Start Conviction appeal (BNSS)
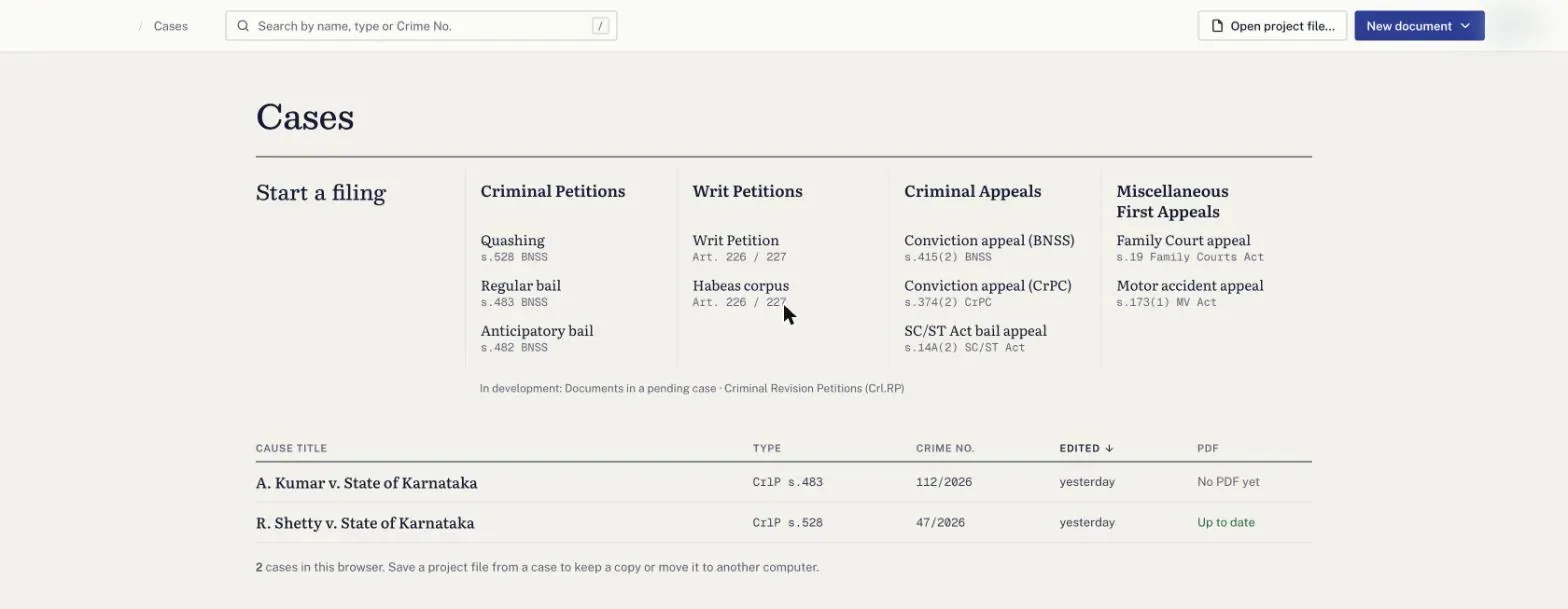Viewport: 1568px width, 609px height. (x=989, y=248)
